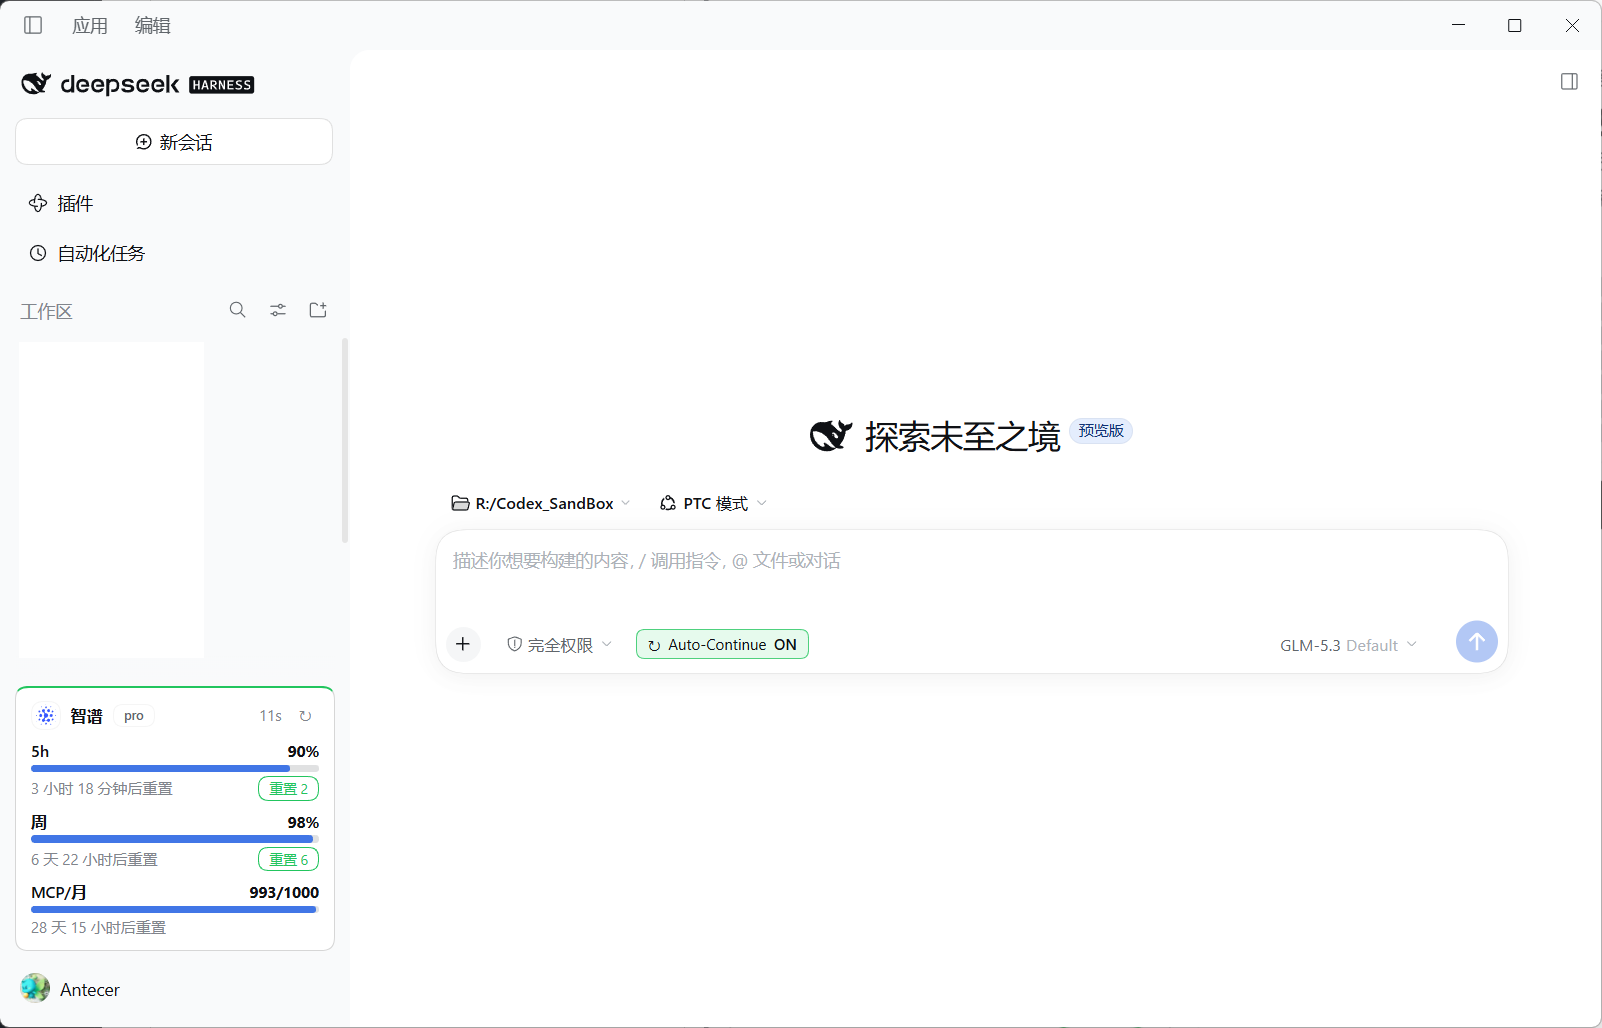1602x1028 pixels.
Task: Click the 3 小时 18 分钟后重置 text
Action: click(x=102, y=788)
